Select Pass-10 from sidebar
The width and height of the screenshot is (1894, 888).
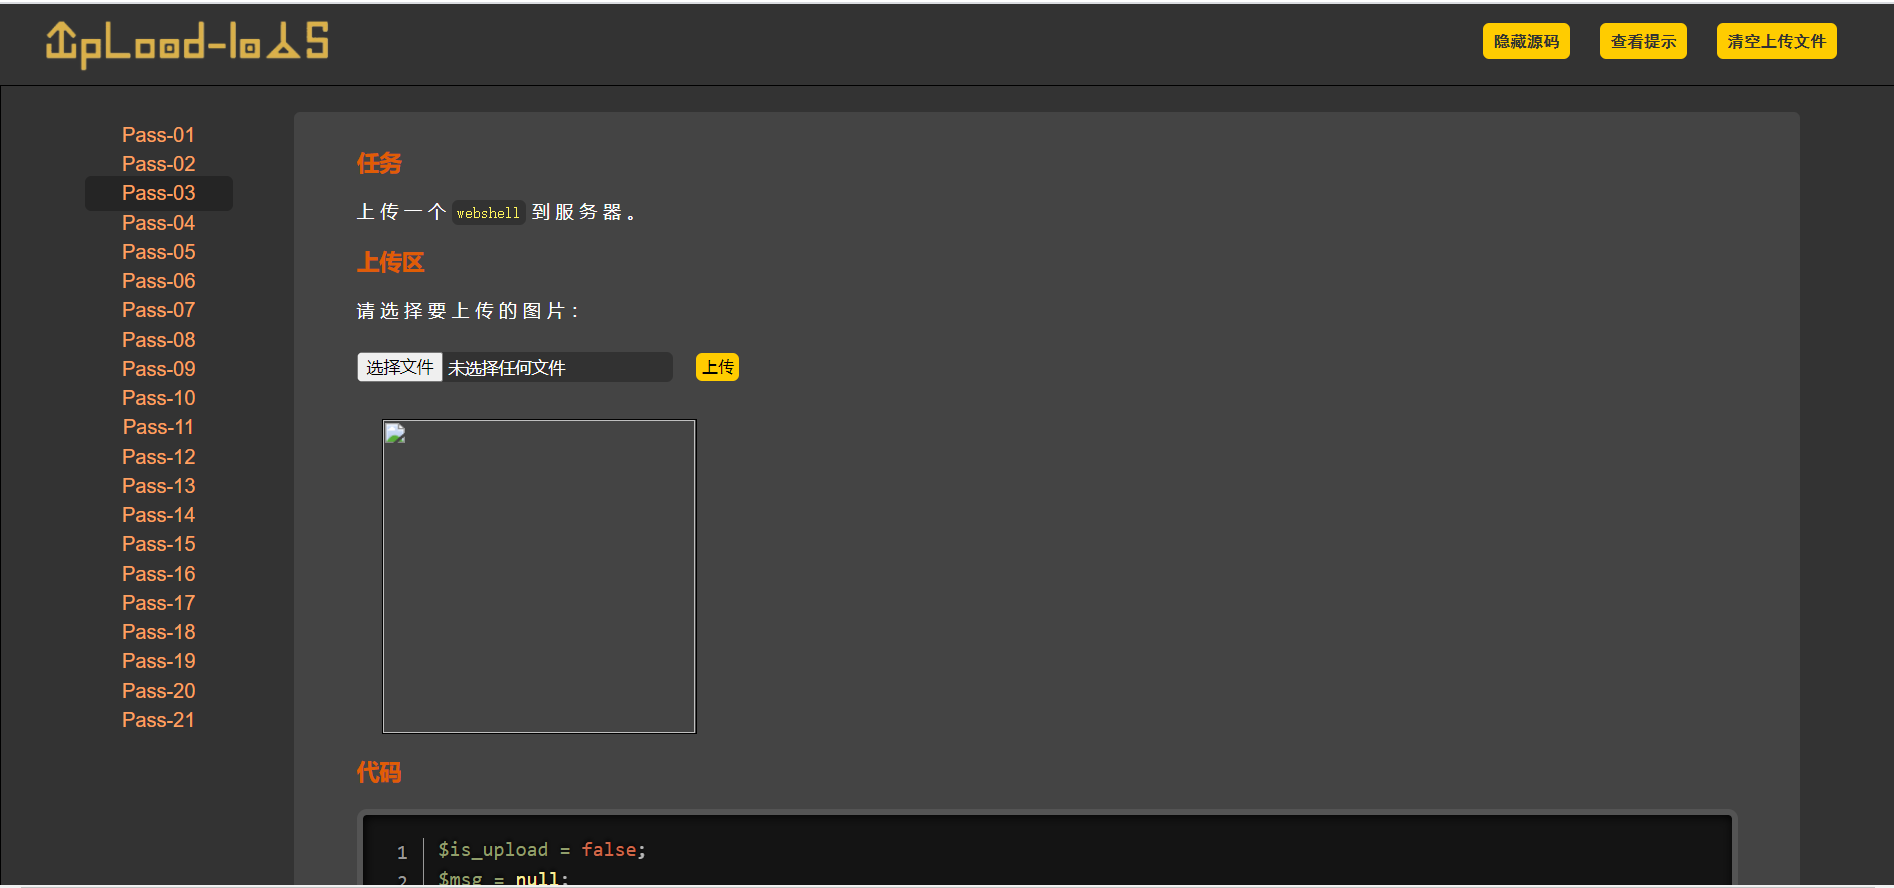tap(158, 398)
